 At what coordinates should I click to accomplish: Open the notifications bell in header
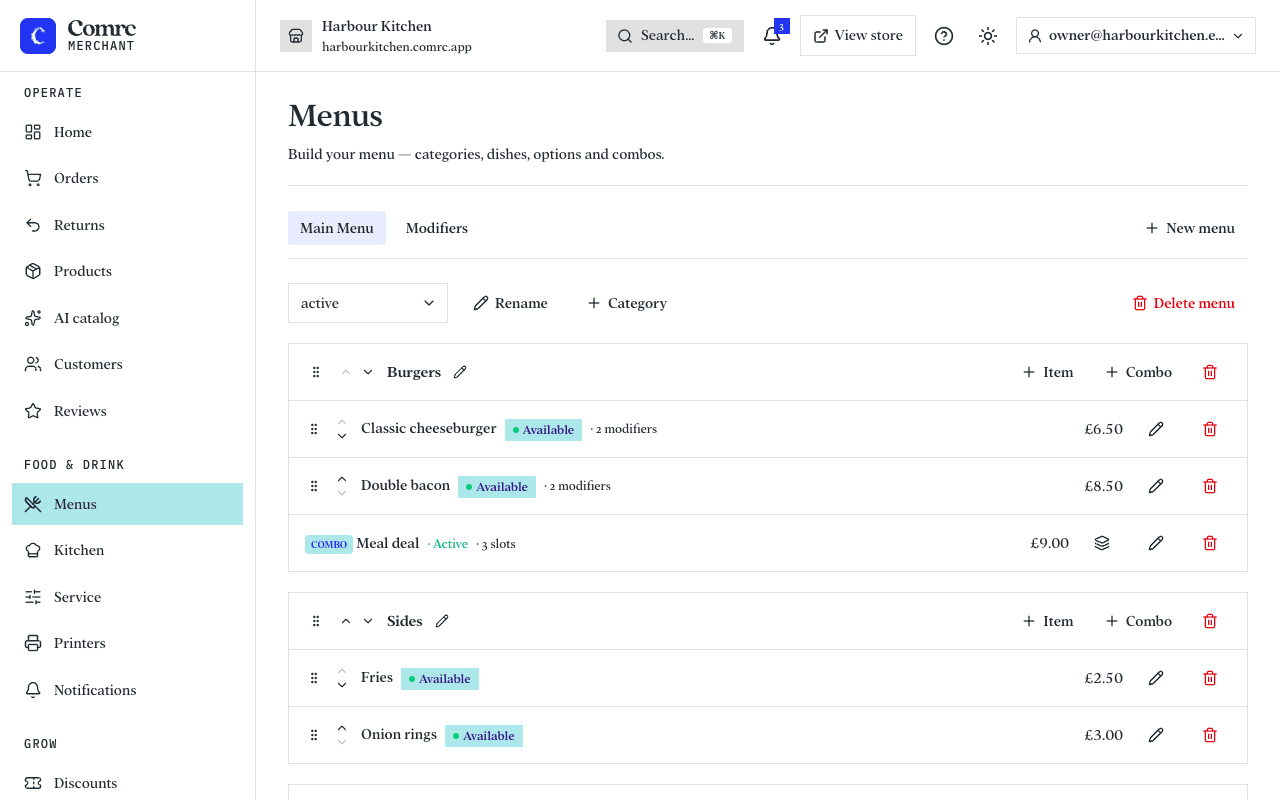pos(772,36)
